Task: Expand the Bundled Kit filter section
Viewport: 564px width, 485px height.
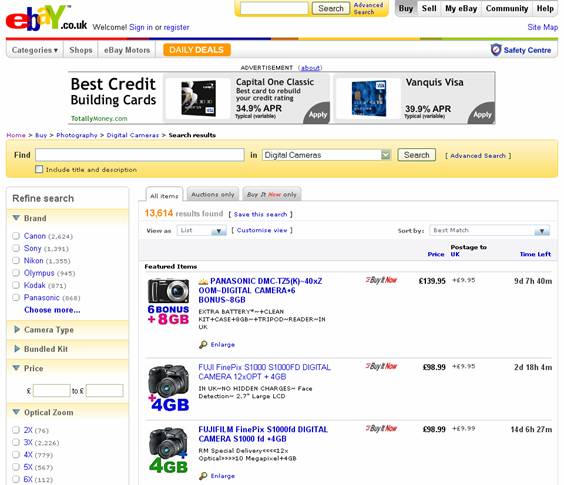Action: [x=17, y=349]
